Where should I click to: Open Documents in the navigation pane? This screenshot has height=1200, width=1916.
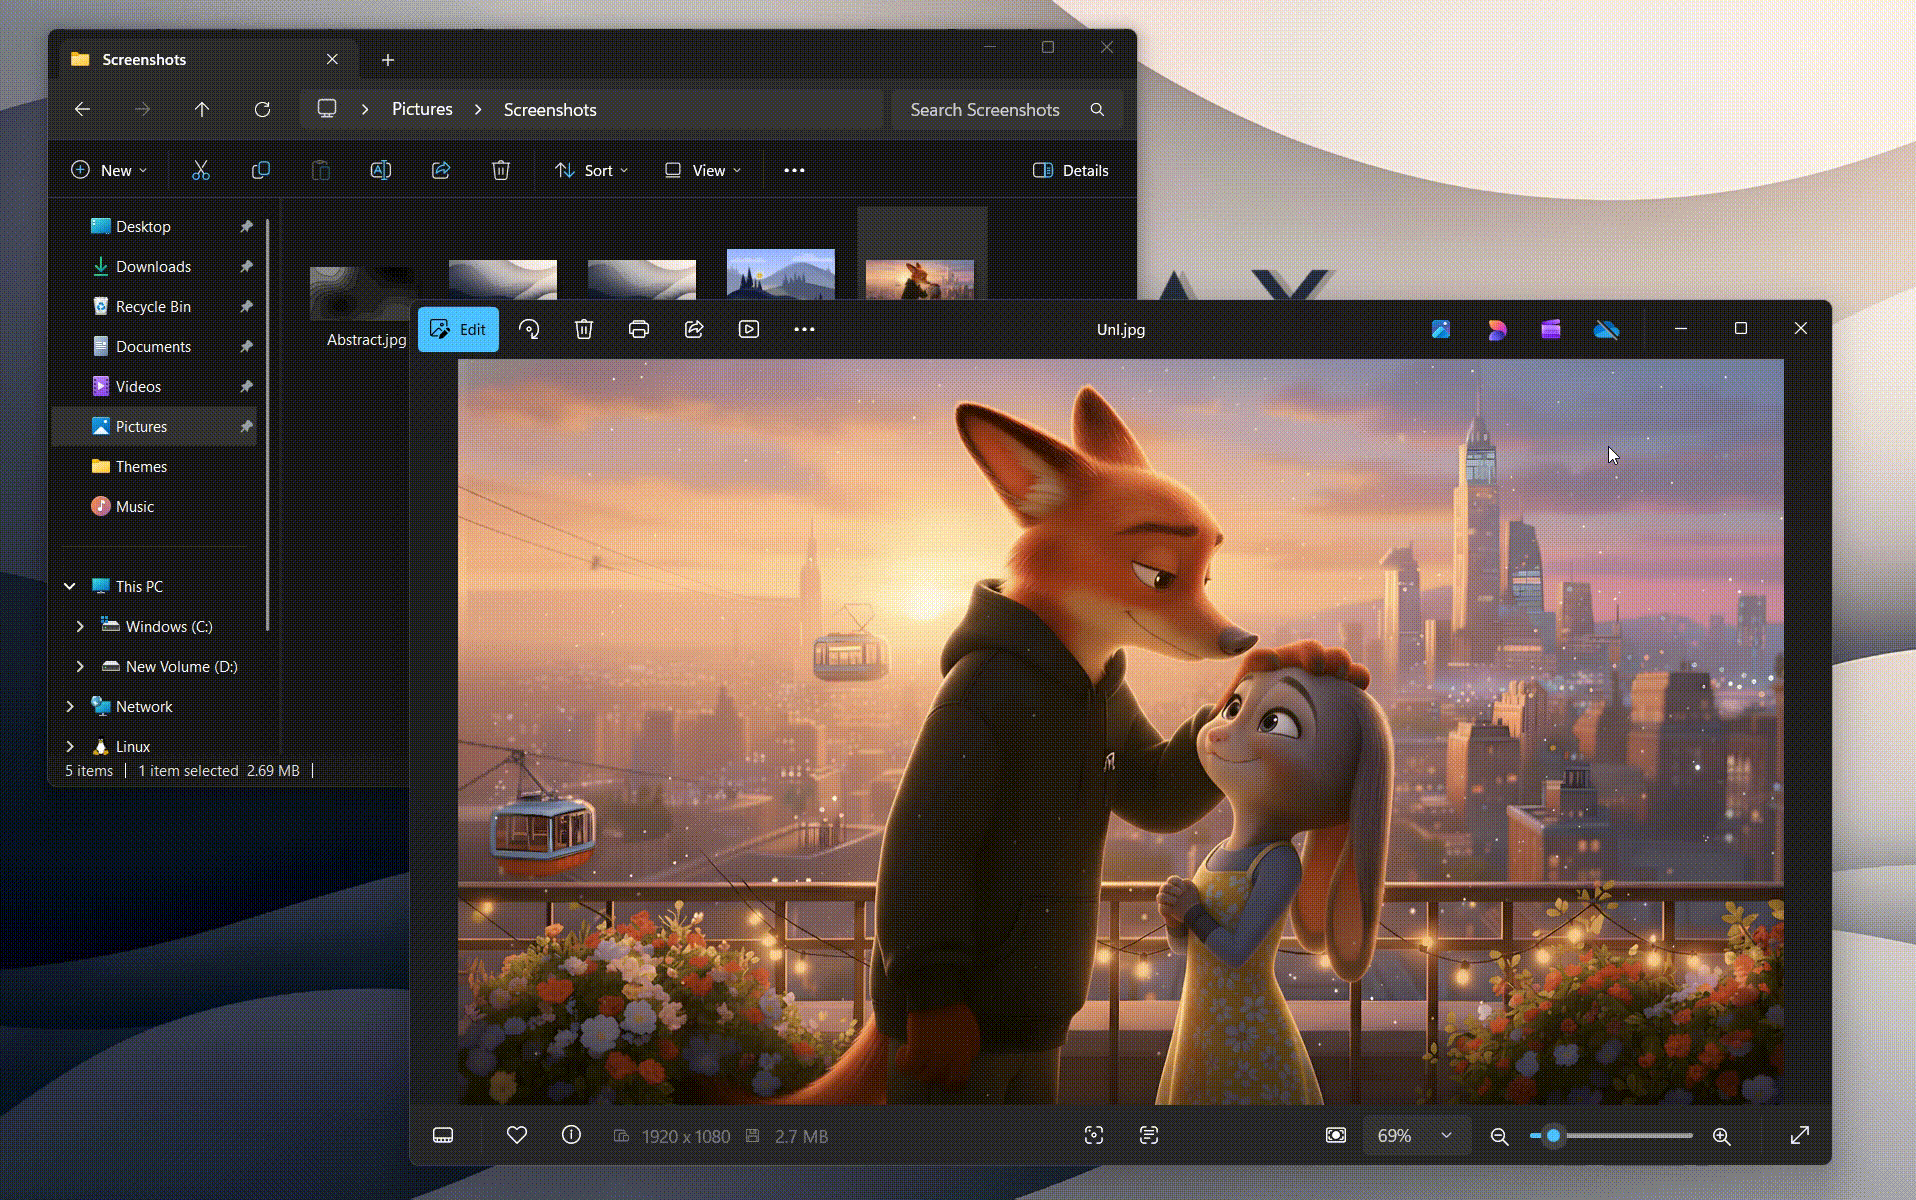153,346
